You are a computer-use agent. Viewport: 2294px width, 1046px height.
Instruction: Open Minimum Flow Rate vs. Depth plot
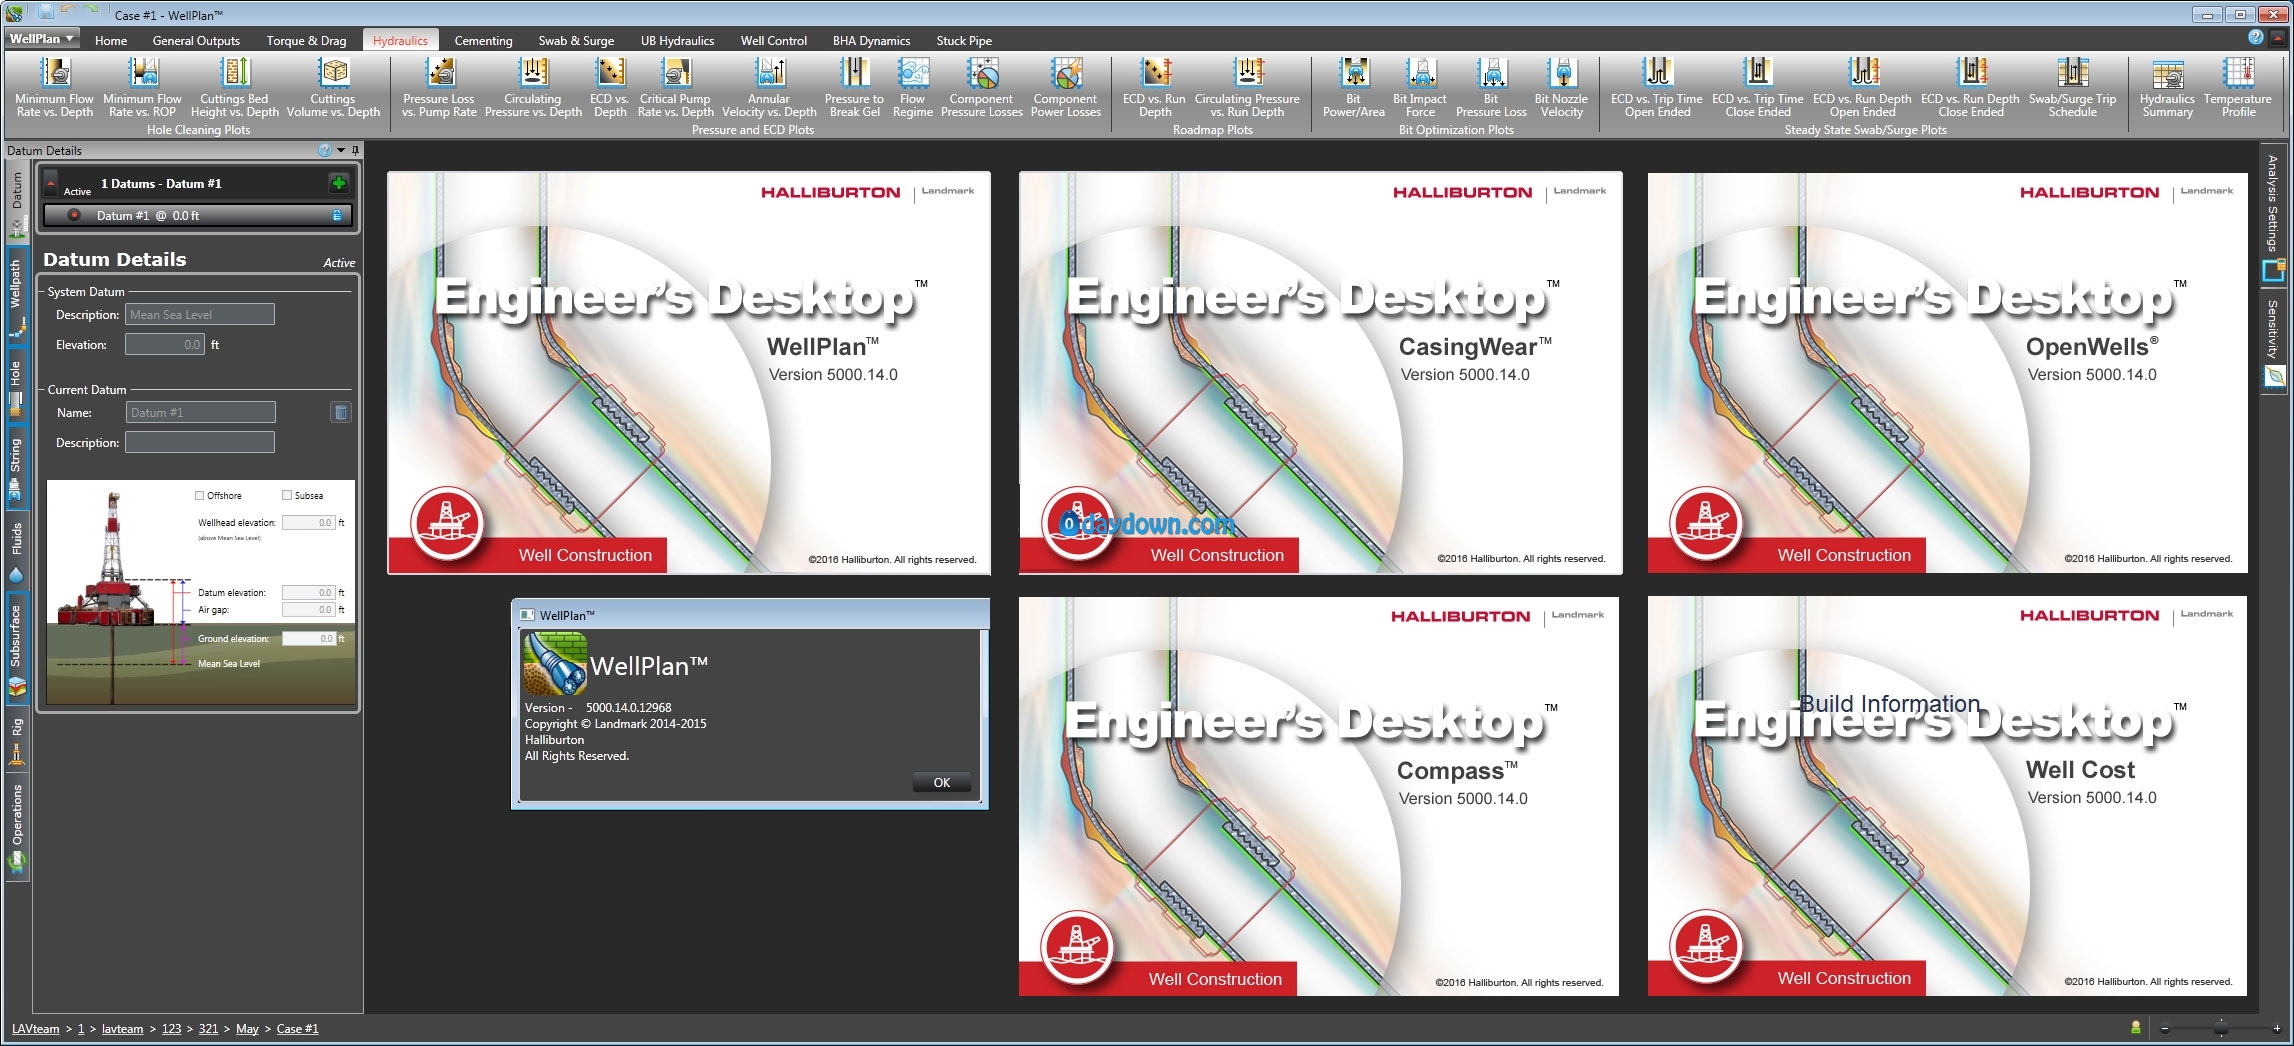(x=55, y=88)
